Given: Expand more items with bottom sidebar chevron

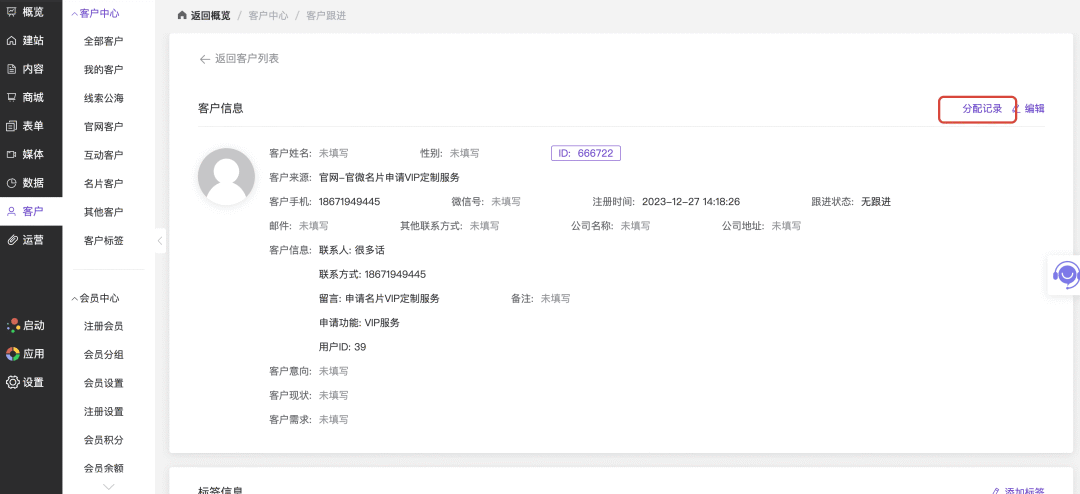Looking at the screenshot, I should pyautogui.click(x=109, y=487).
